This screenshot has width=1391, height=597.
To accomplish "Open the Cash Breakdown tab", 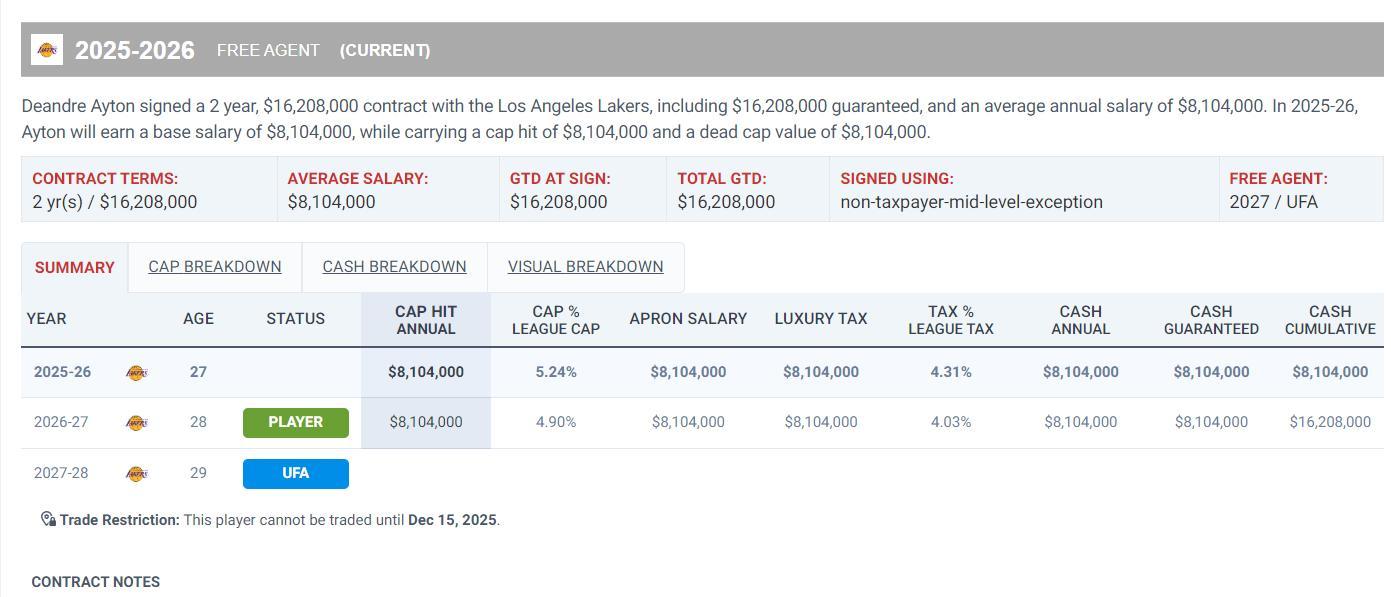I will click(394, 267).
